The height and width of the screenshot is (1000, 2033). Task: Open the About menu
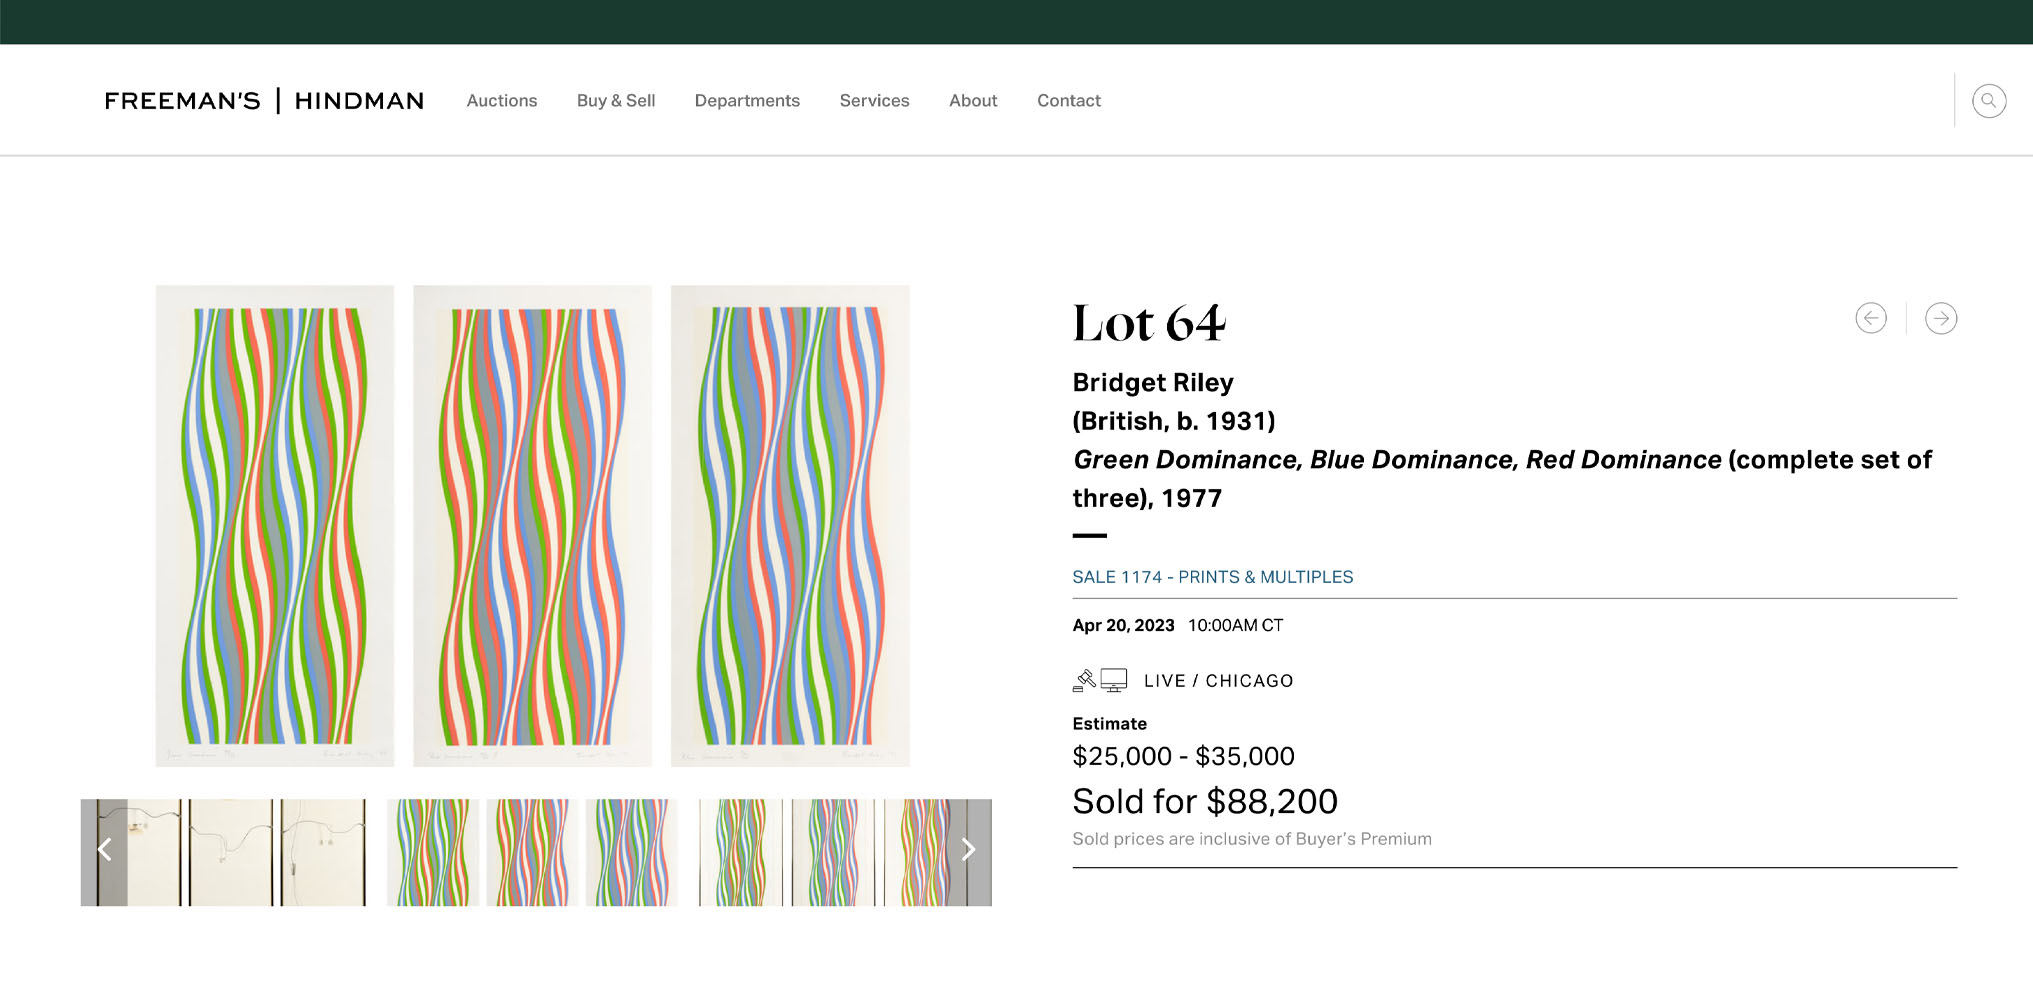coord(972,100)
